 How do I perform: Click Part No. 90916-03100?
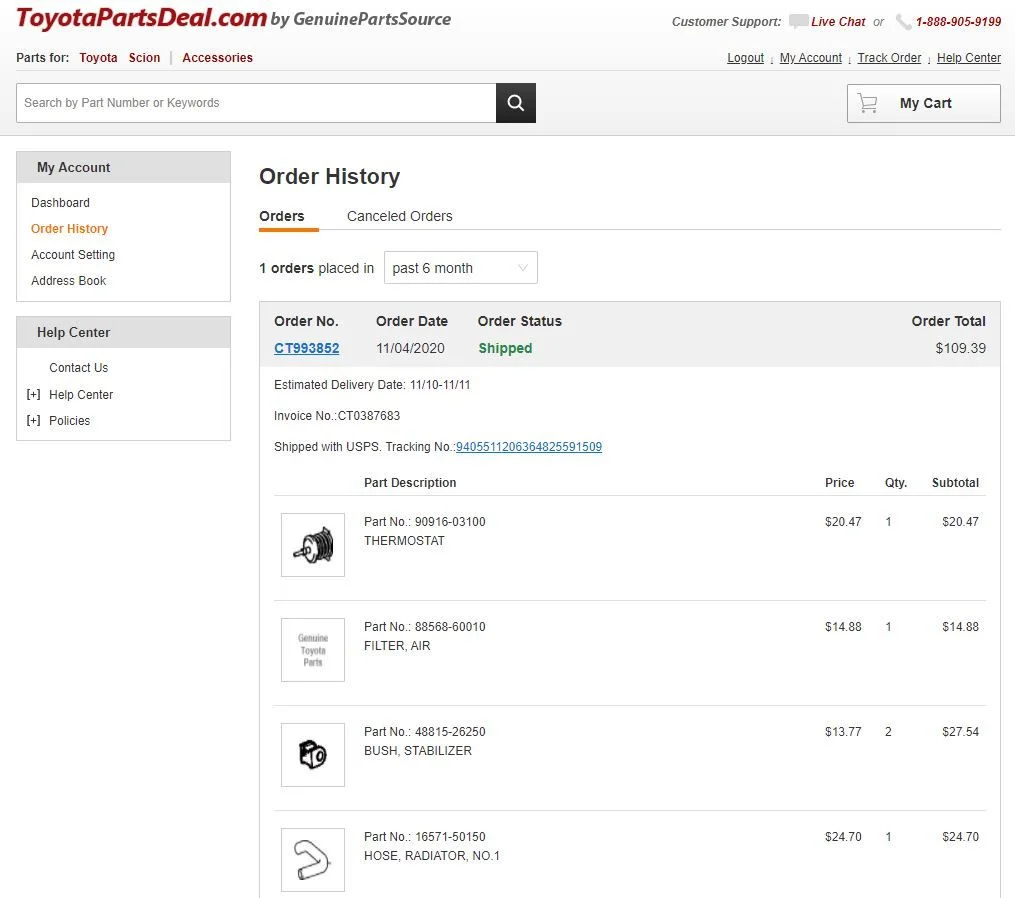(425, 522)
